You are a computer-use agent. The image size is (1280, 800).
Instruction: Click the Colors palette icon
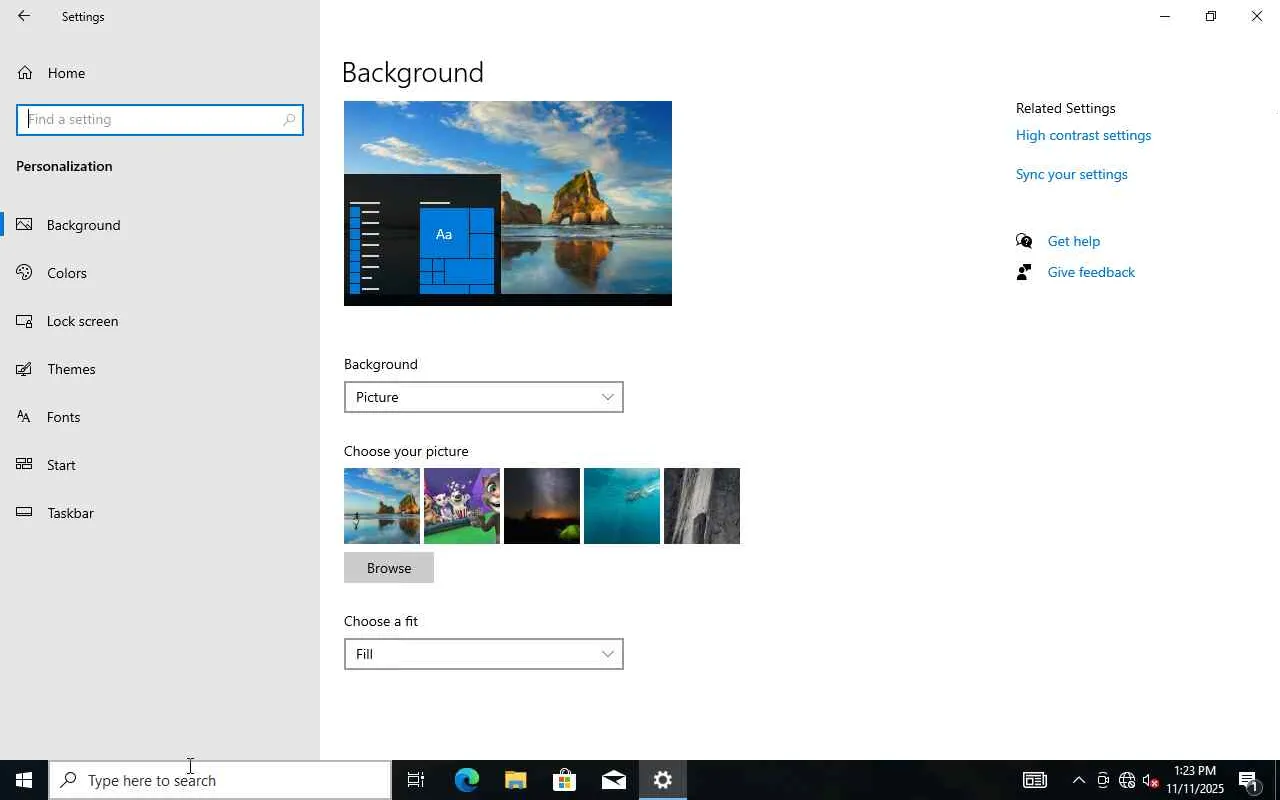[25, 273]
